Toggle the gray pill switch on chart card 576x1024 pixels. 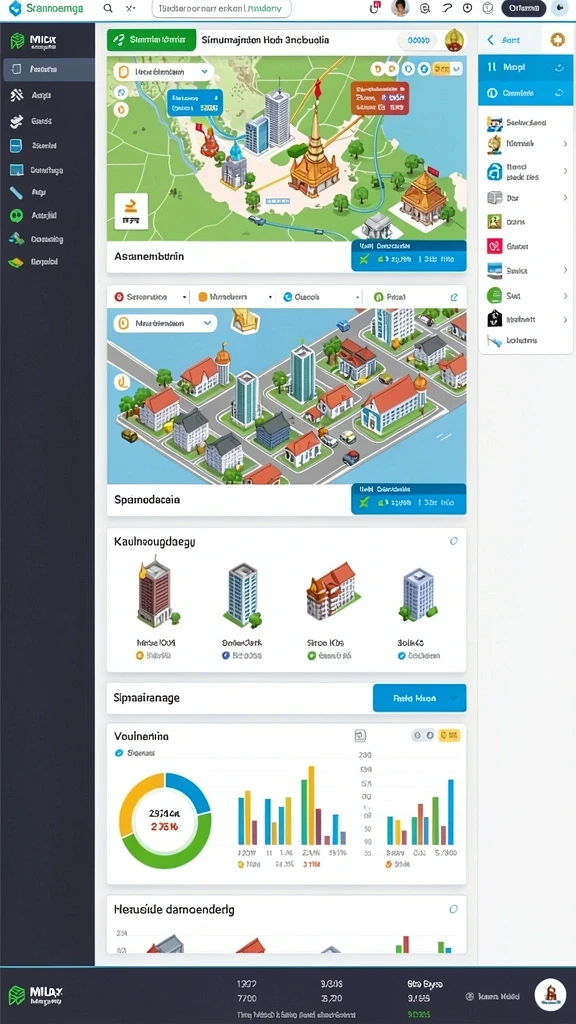tap(423, 736)
